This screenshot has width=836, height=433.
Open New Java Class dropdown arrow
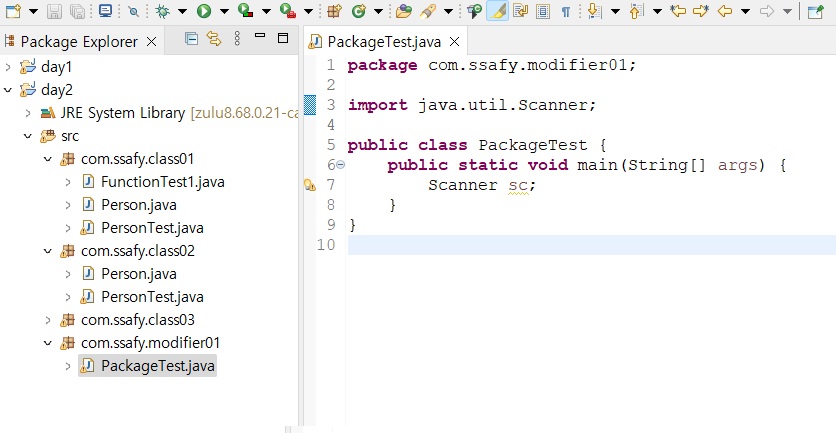(x=378, y=12)
